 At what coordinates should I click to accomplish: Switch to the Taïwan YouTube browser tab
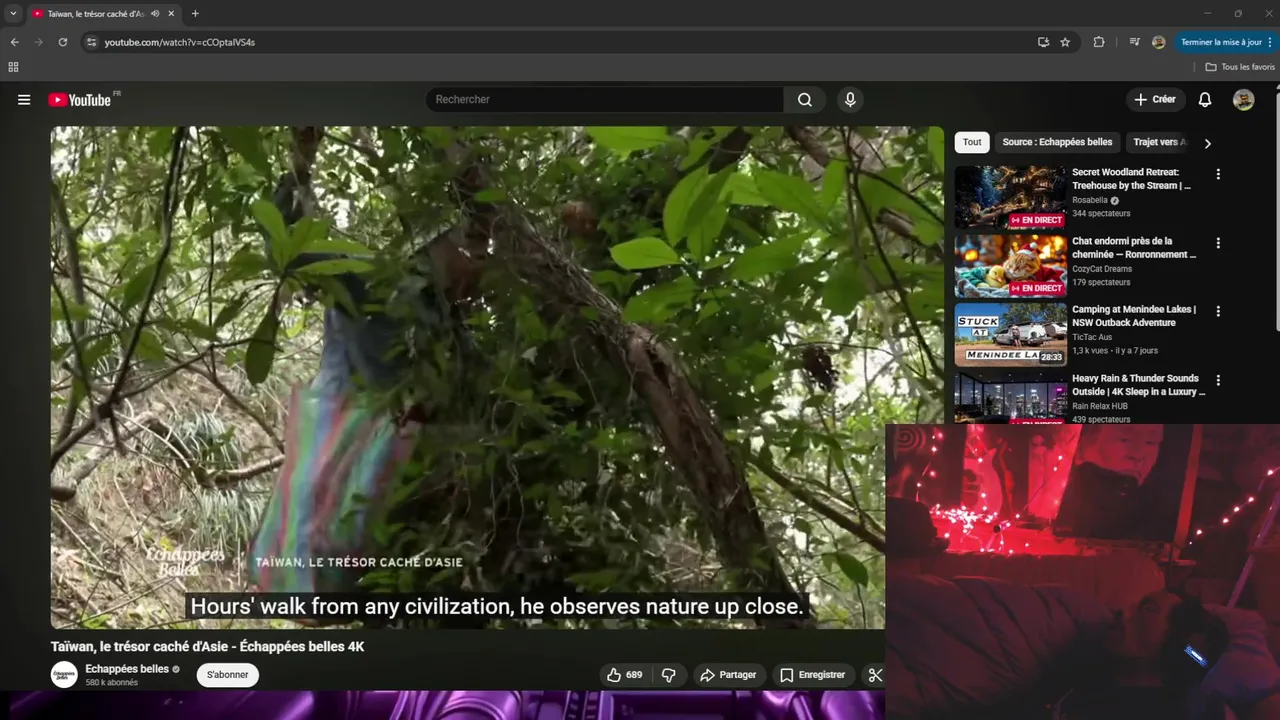click(x=95, y=14)
